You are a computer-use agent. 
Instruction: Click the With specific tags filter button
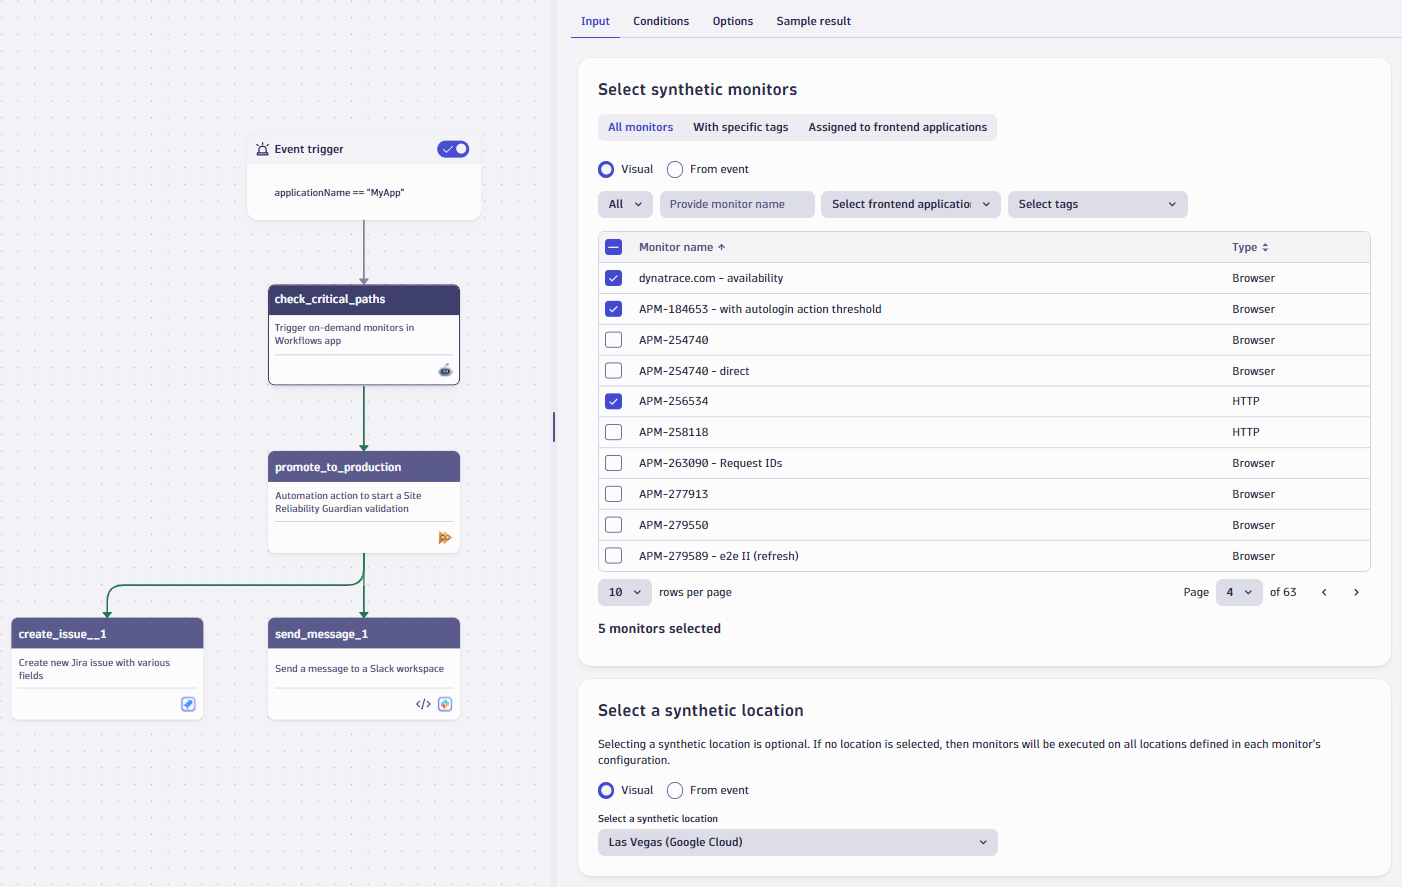740,127
